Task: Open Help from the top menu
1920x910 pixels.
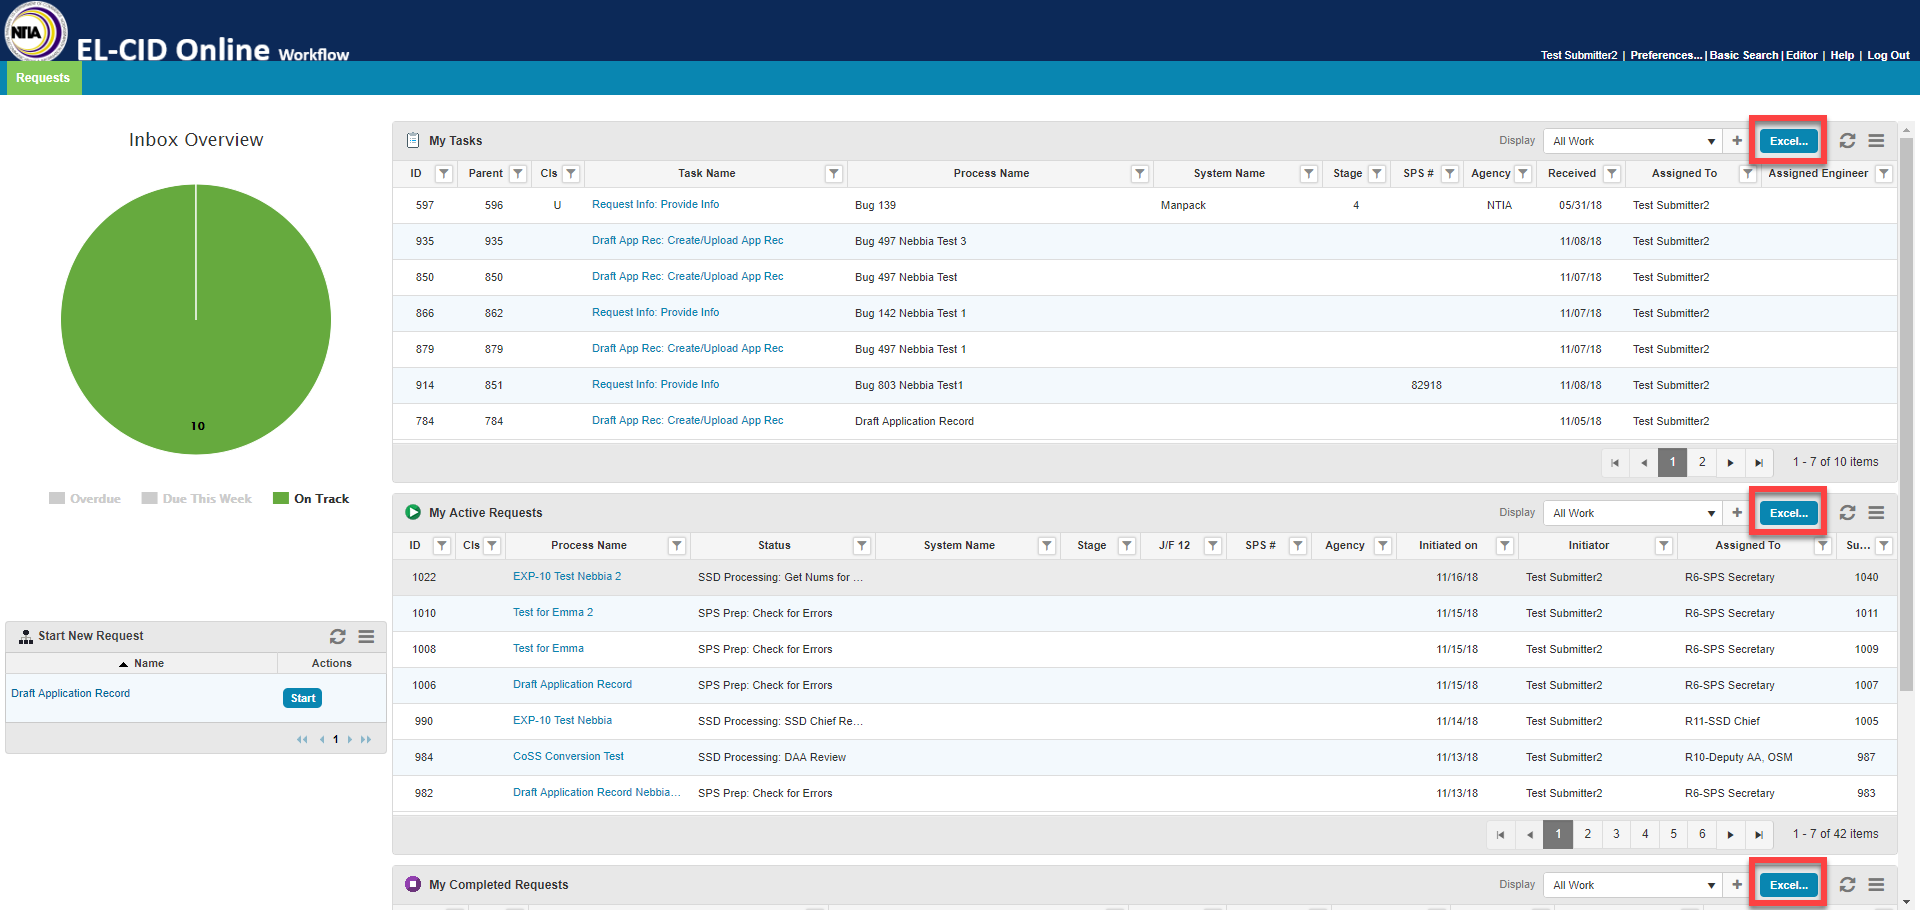Action: click(1842, 56)
